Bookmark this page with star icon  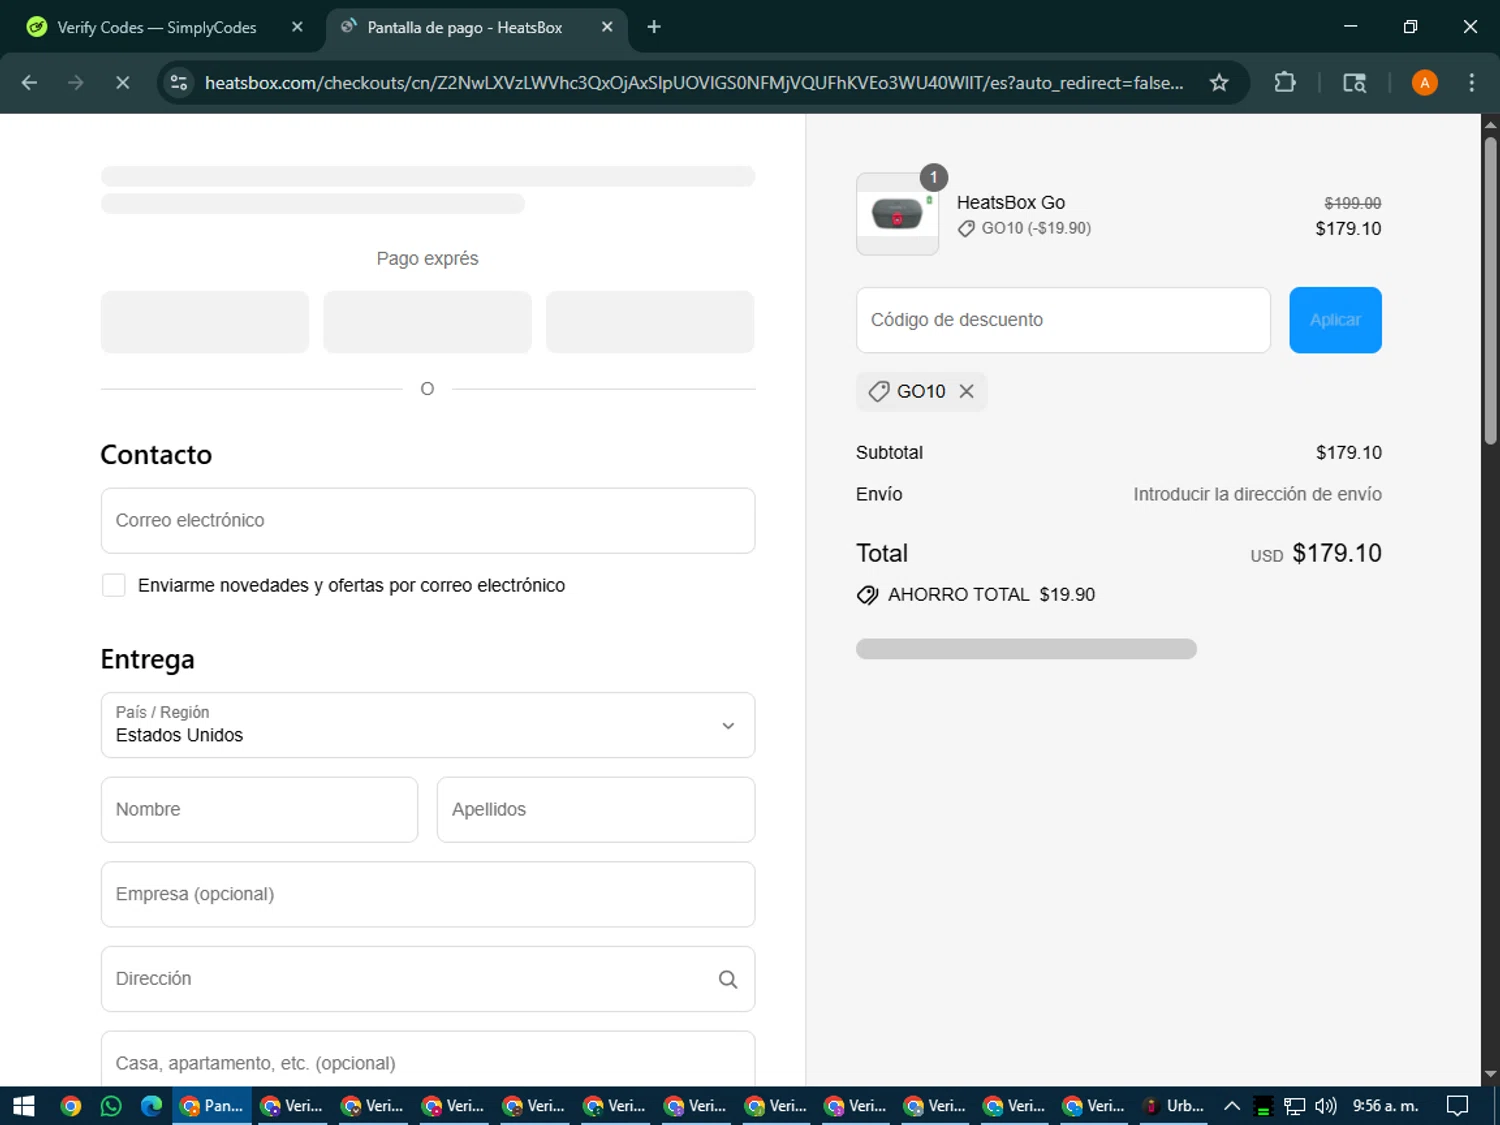click(x=1218, y=83)
